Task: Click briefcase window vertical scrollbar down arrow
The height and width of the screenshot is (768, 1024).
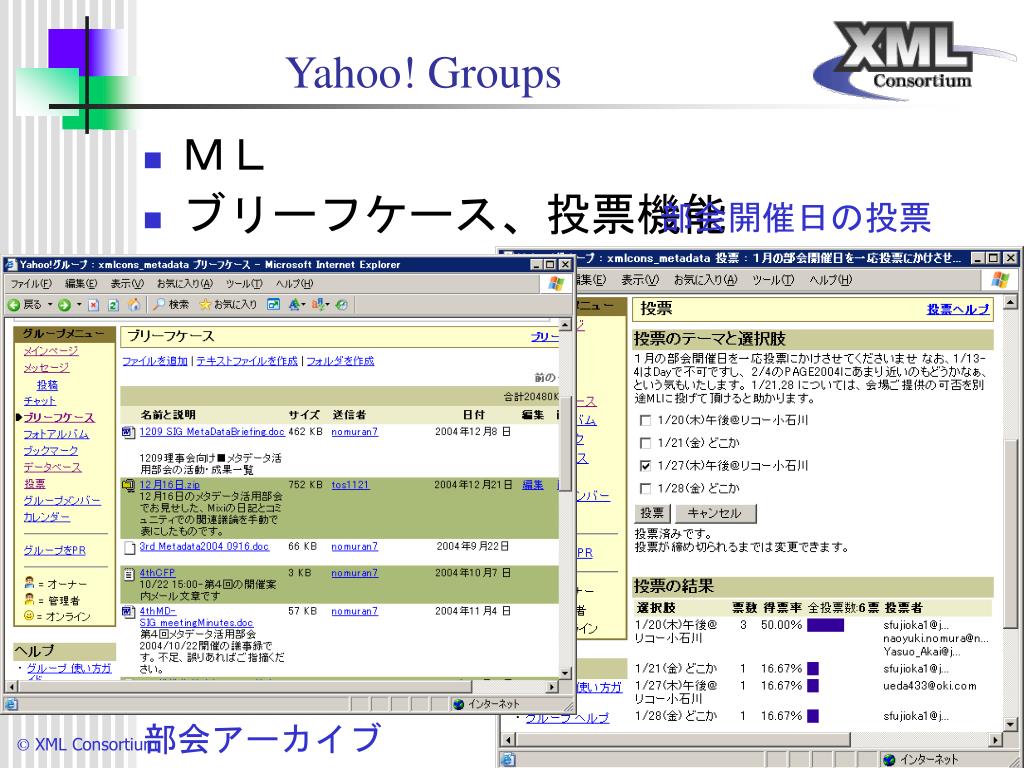Action: tap(566, 673)
